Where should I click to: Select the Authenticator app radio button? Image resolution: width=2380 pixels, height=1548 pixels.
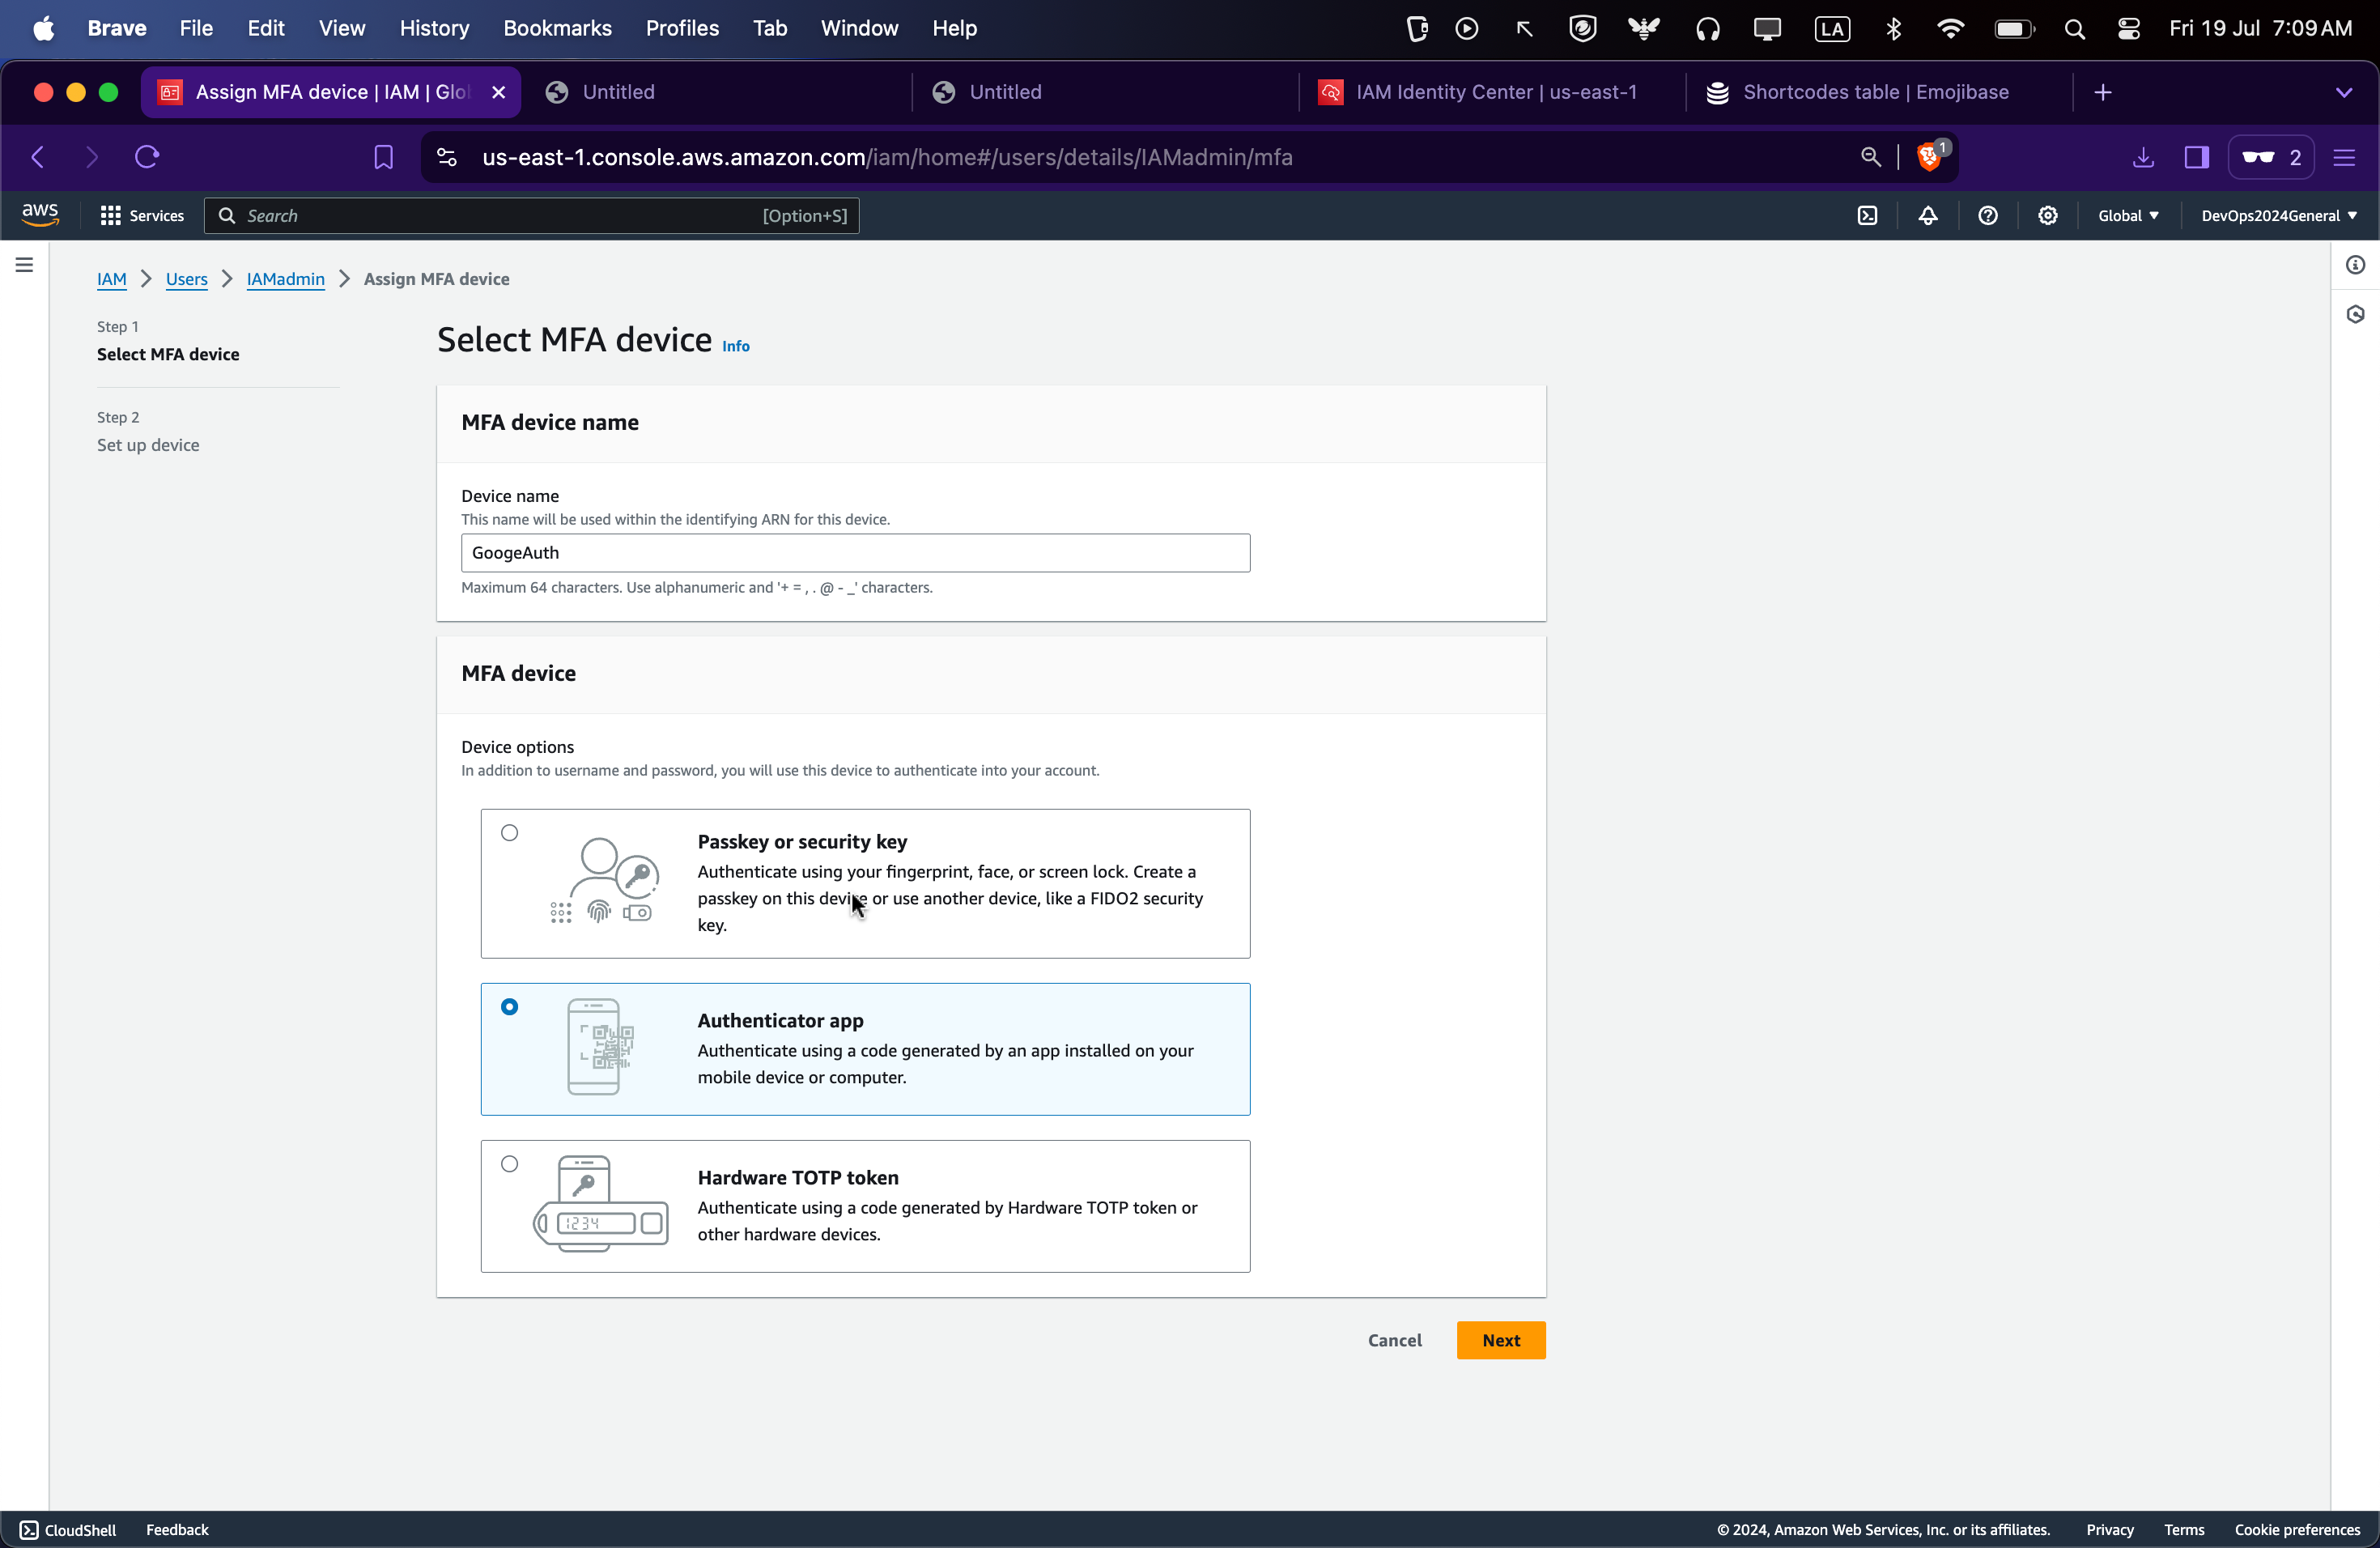pyautogui.click(x=508, y=1005)
